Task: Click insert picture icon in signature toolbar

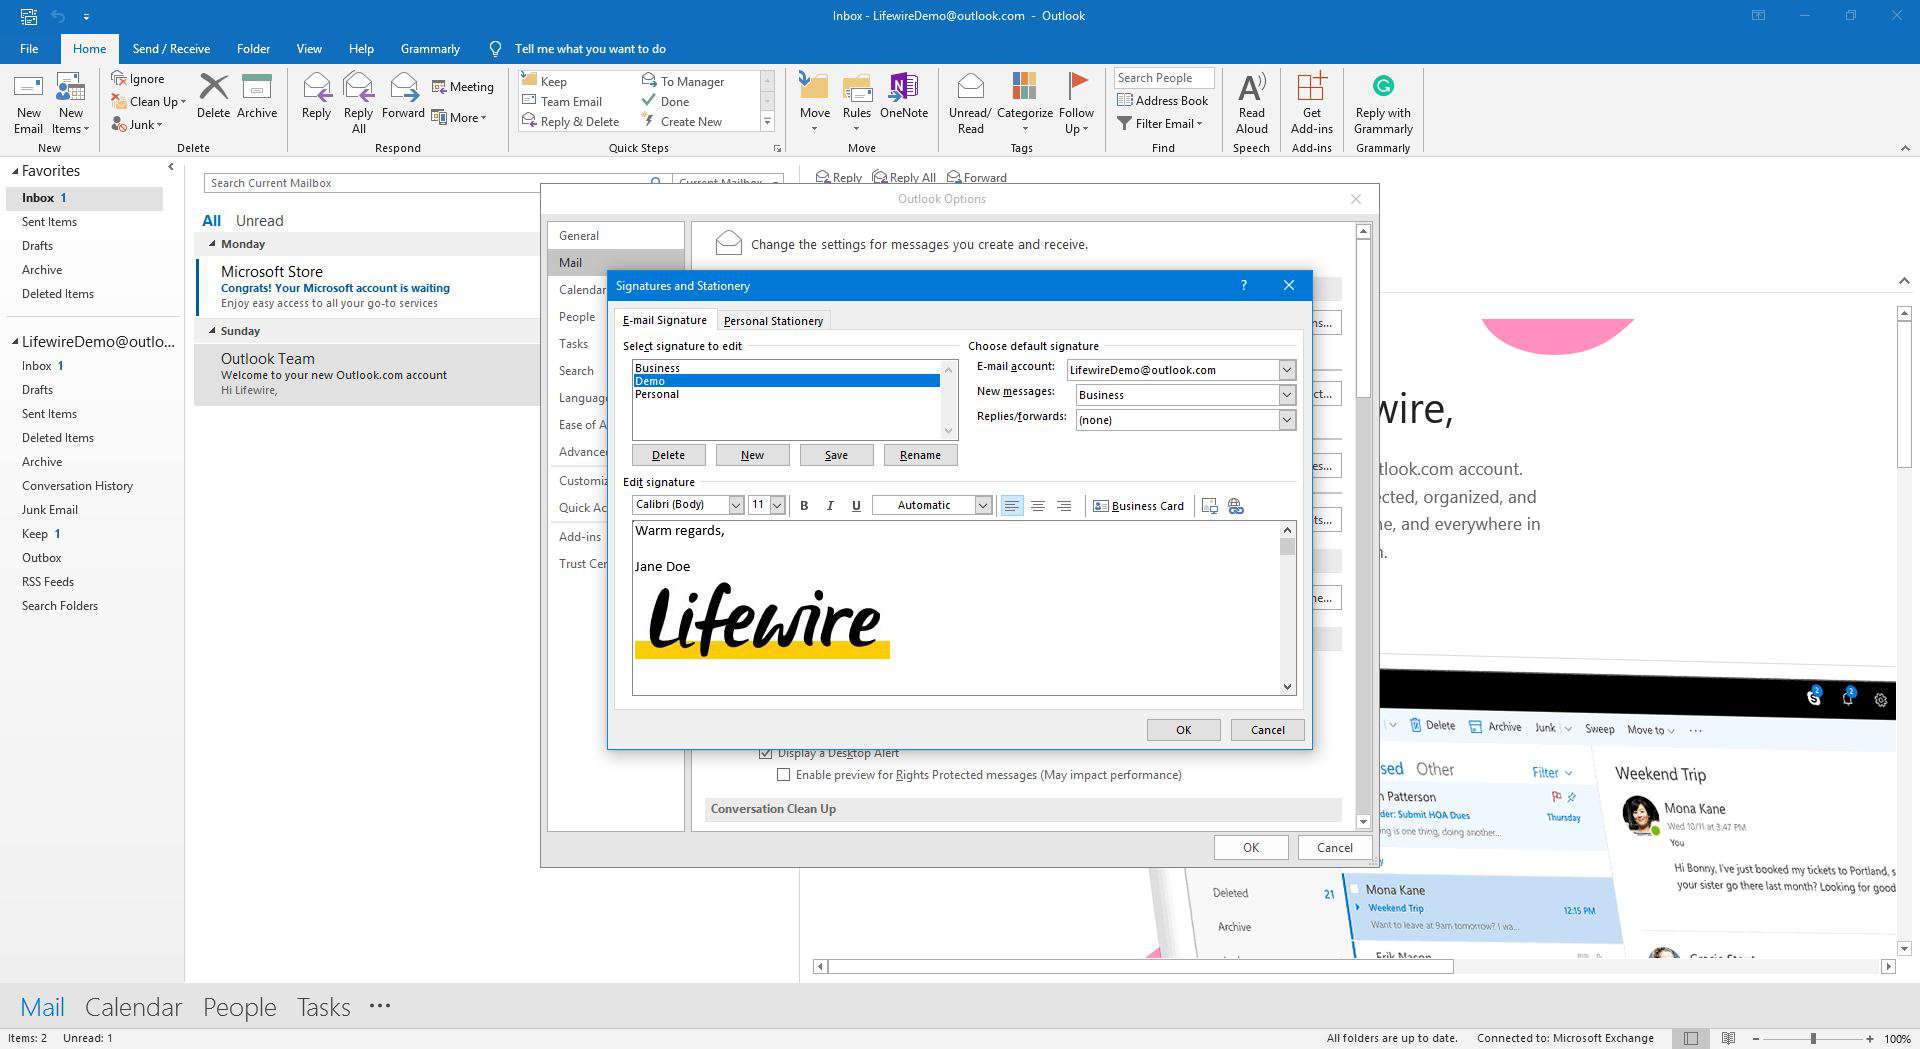Action: (x=1209, y=506)
